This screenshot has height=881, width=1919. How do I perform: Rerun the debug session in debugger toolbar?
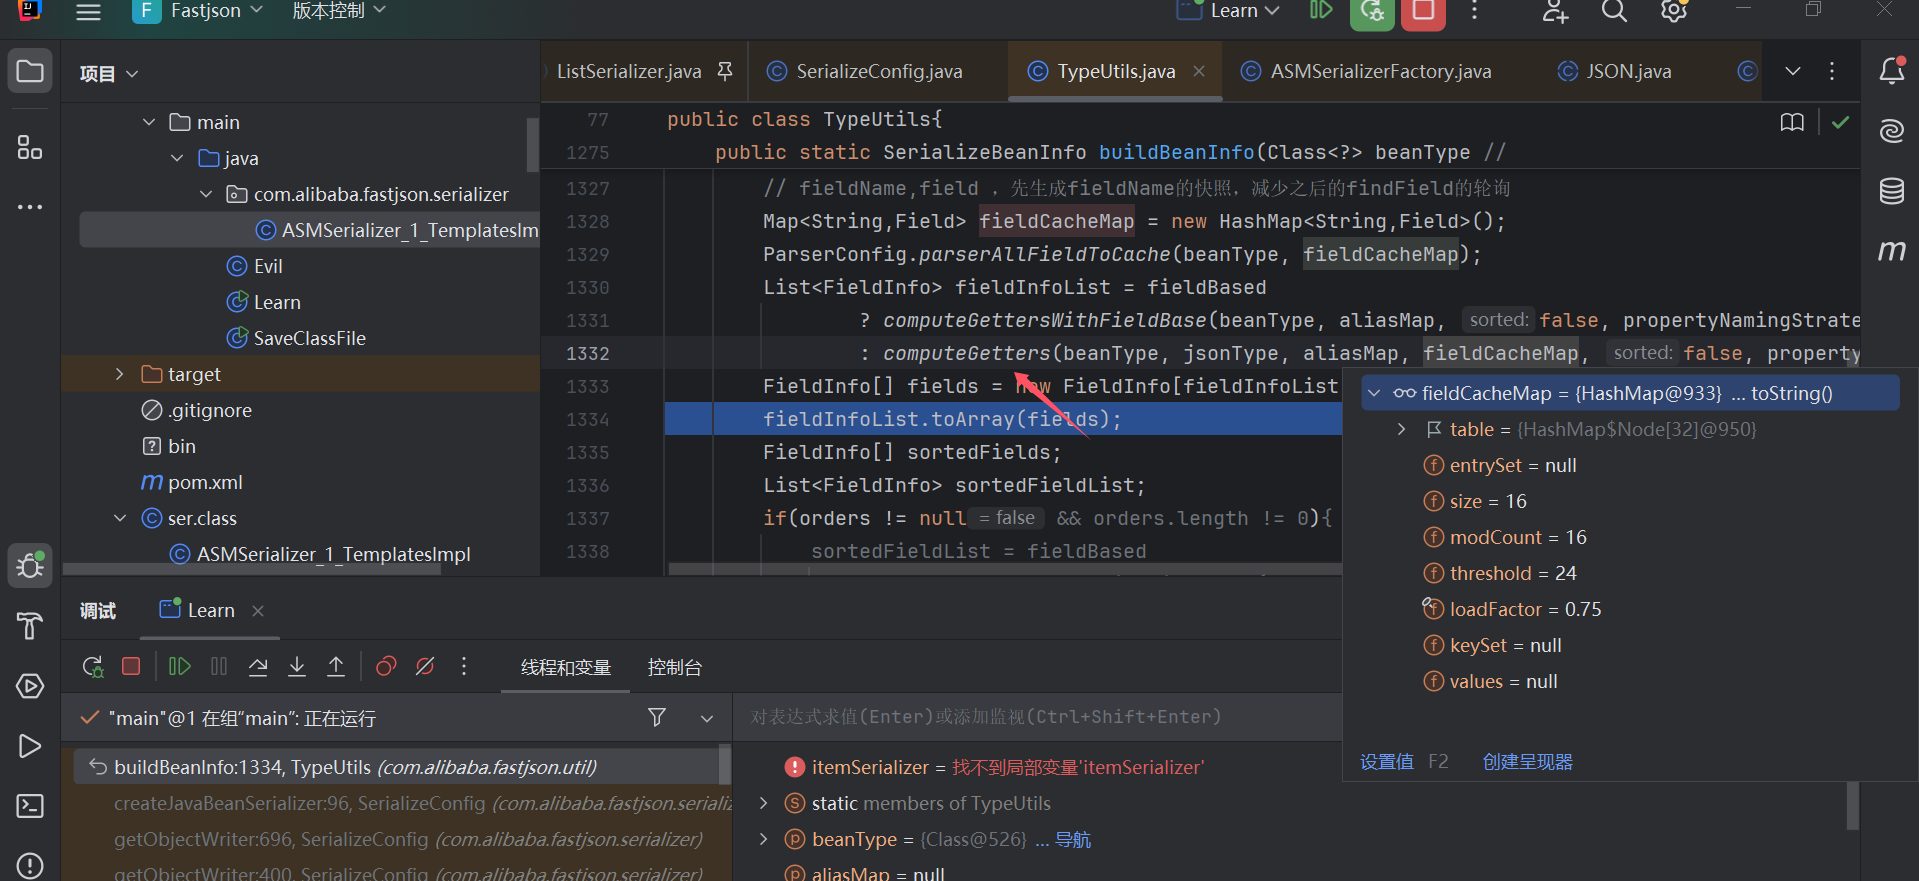93,667
